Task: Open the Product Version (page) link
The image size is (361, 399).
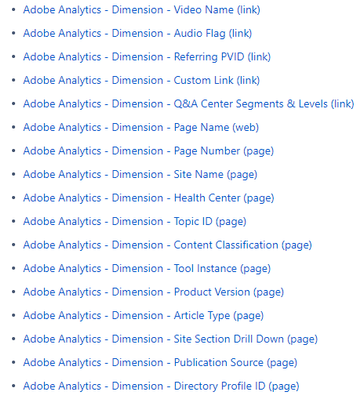Action: click(153, 292)
